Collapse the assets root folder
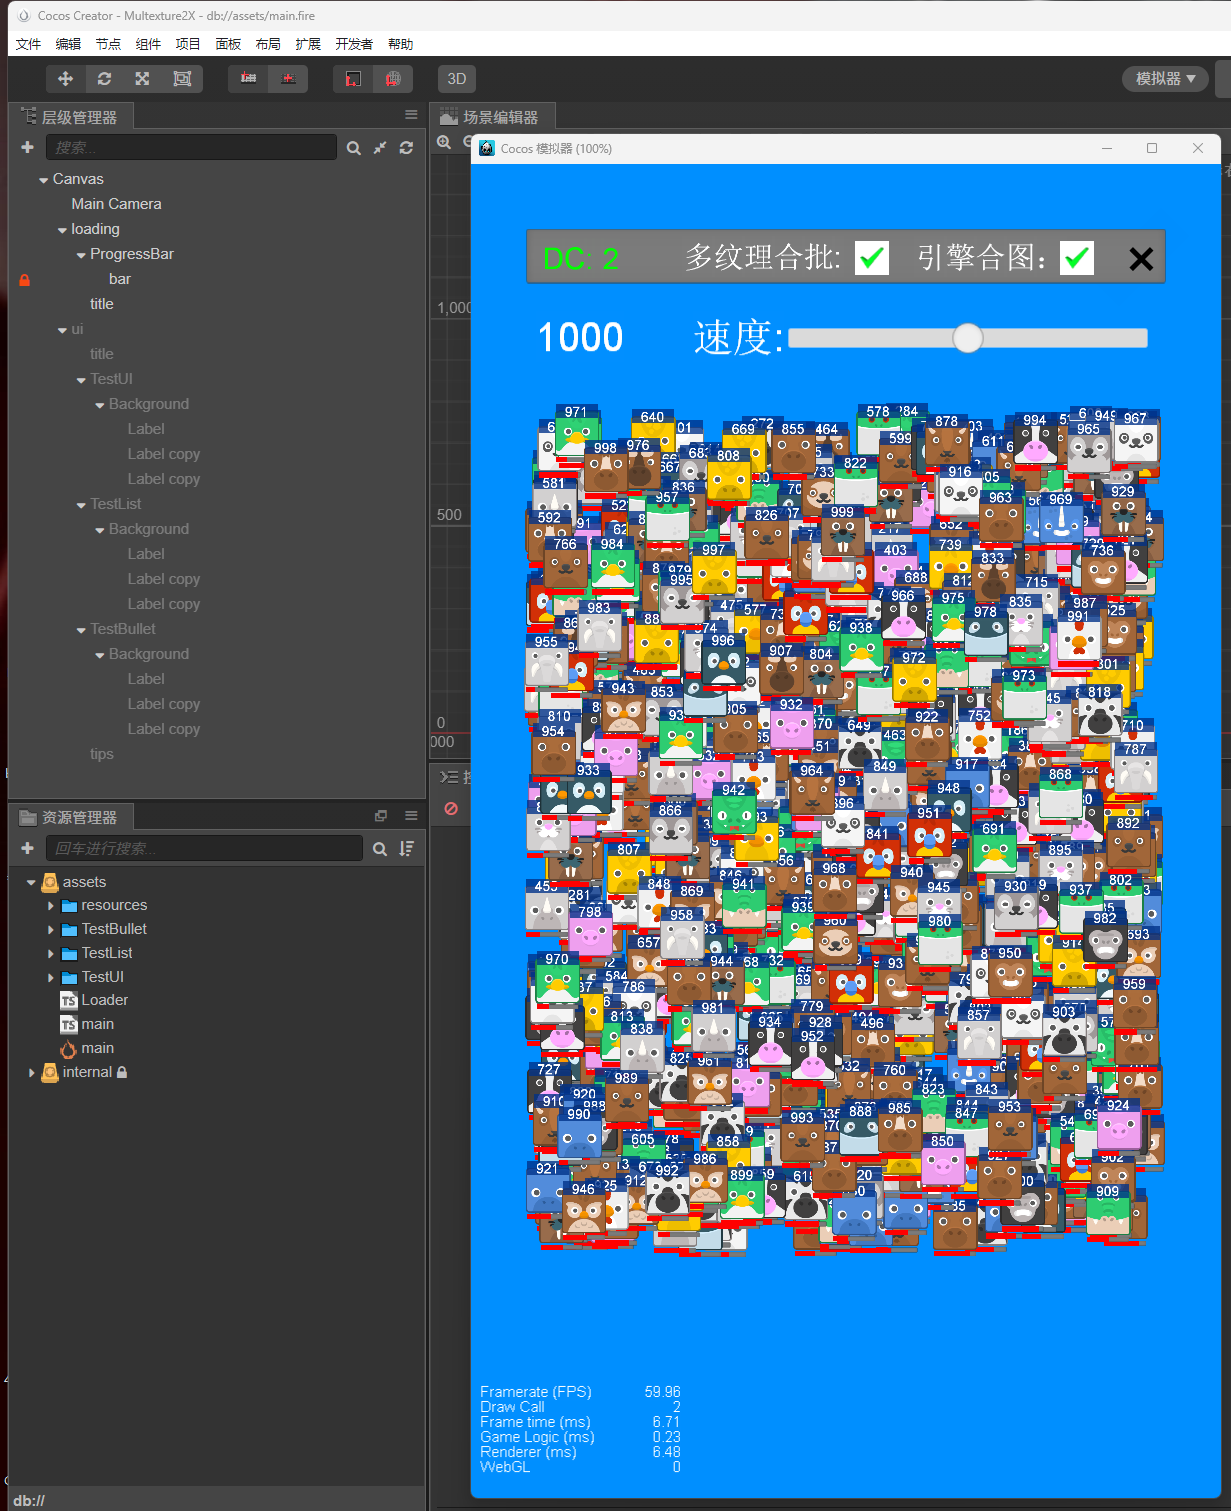Image resolution: width=1231 pixels, height=1511 pixels. (x=31, y=883)
